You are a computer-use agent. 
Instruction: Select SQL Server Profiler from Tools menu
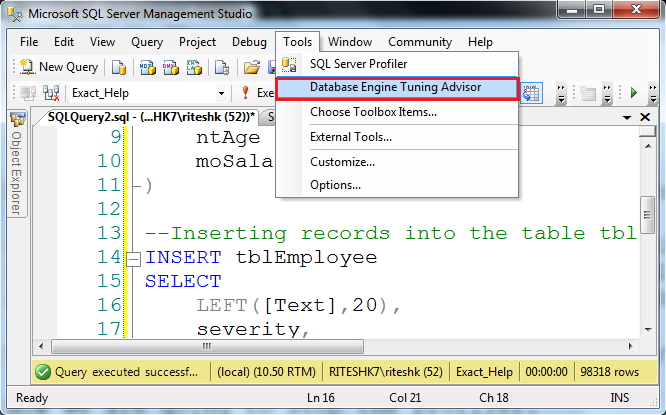[x=397, y=64]
